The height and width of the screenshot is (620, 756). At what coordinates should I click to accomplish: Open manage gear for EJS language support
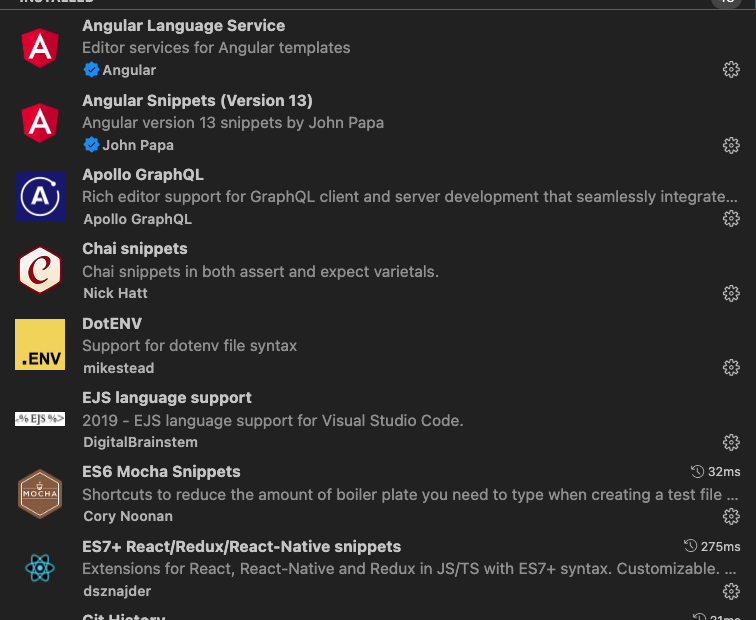(x=731, y=442)
